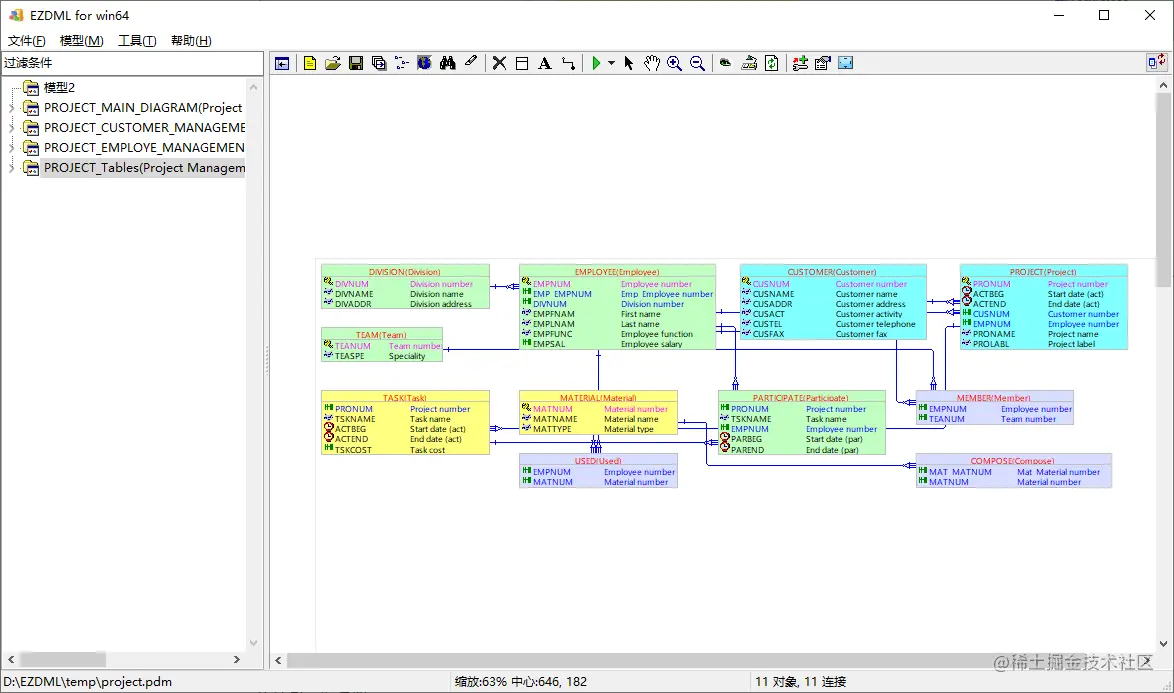1174x693 pixels.
Task: Click the pencil edit icon
Action: [471, 62]
